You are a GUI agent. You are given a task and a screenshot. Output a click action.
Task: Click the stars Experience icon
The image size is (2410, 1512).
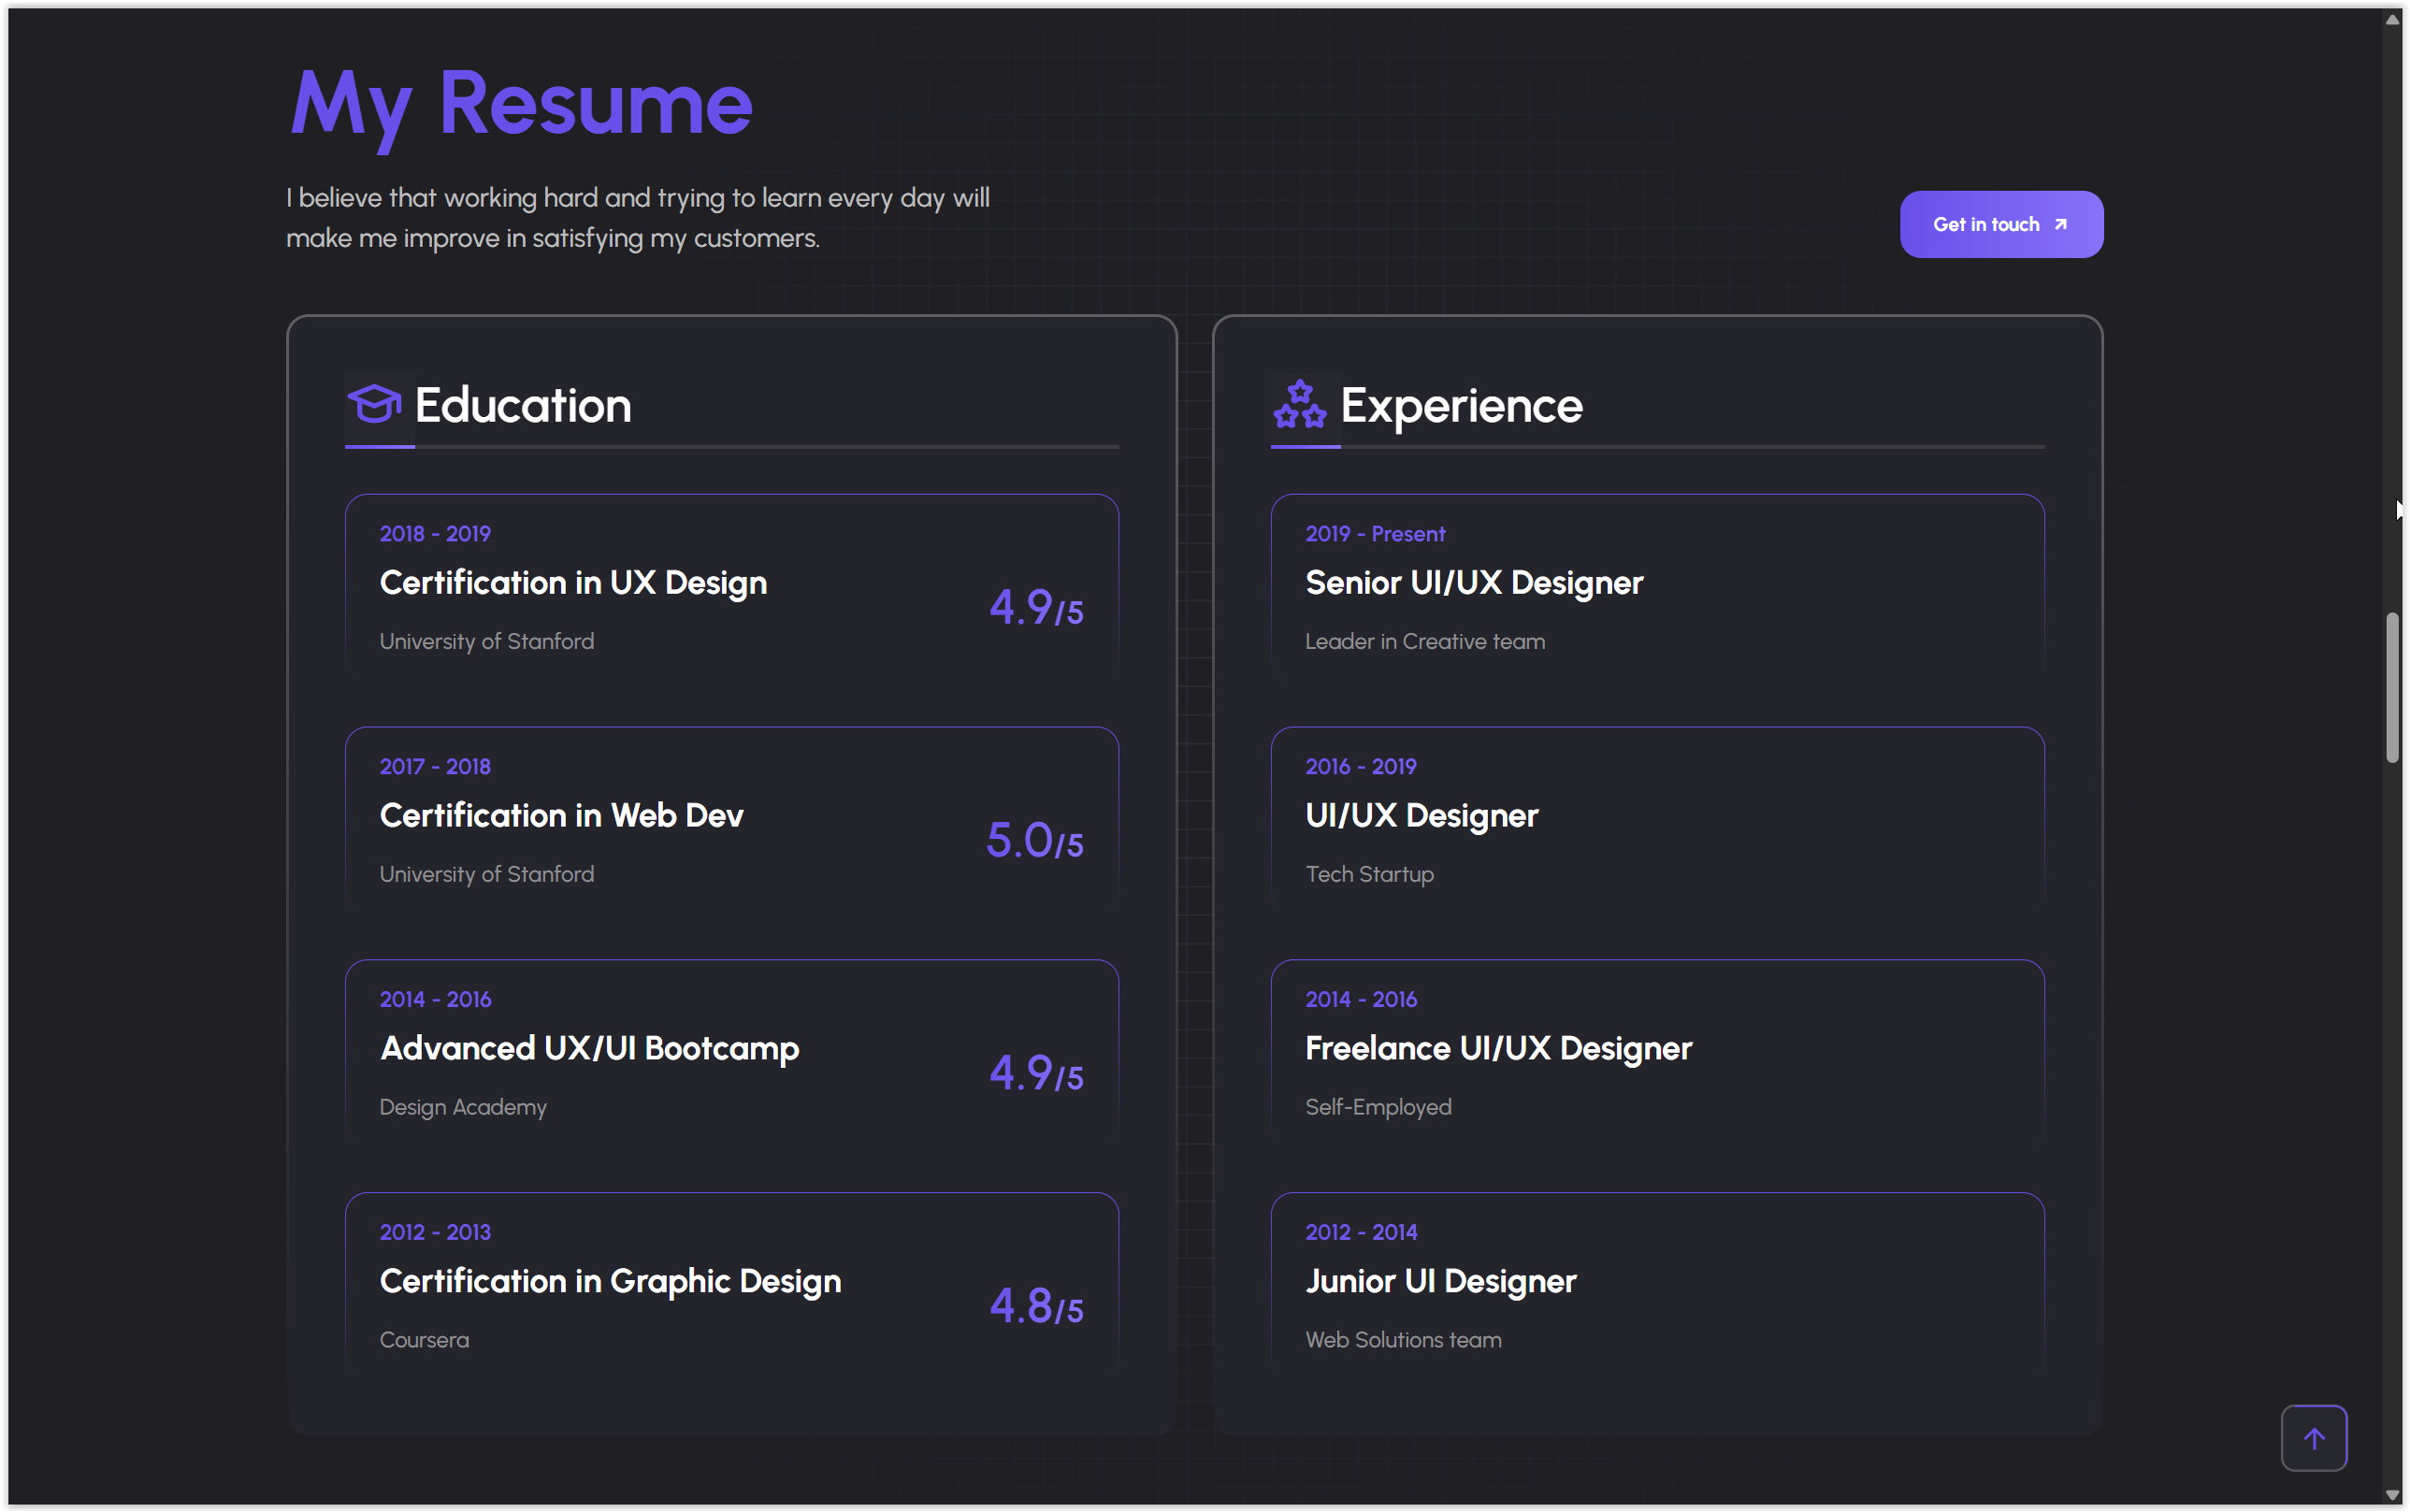point(1300,404)
